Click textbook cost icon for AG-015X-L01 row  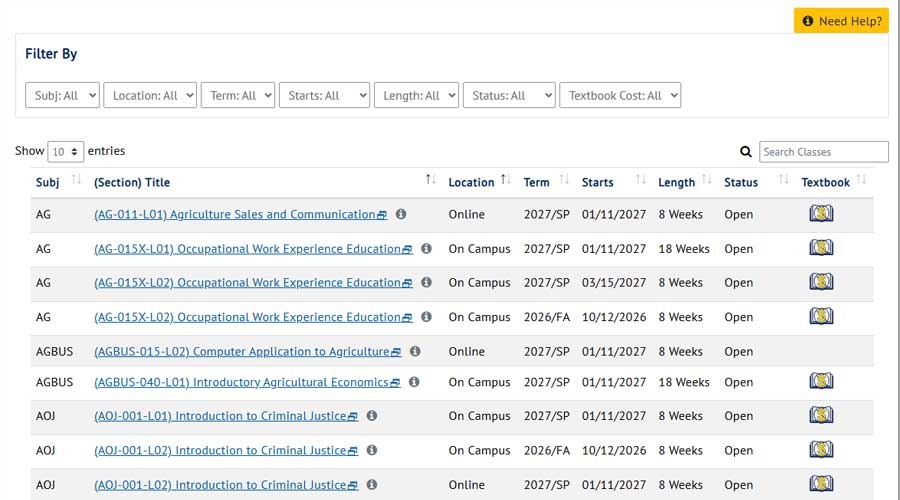coord(821,248)
